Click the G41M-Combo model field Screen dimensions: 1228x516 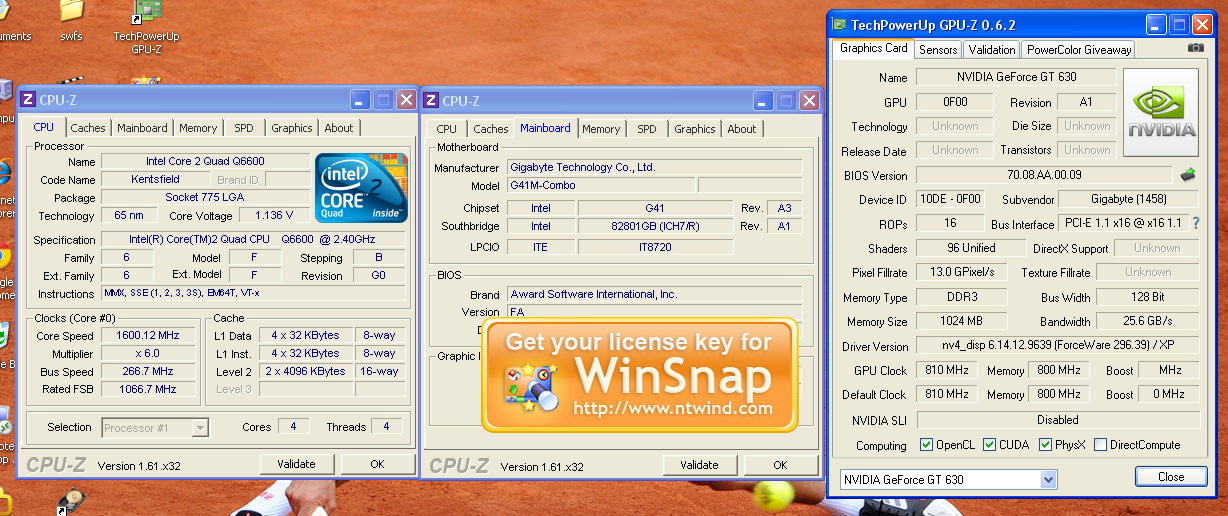[600, 186]
